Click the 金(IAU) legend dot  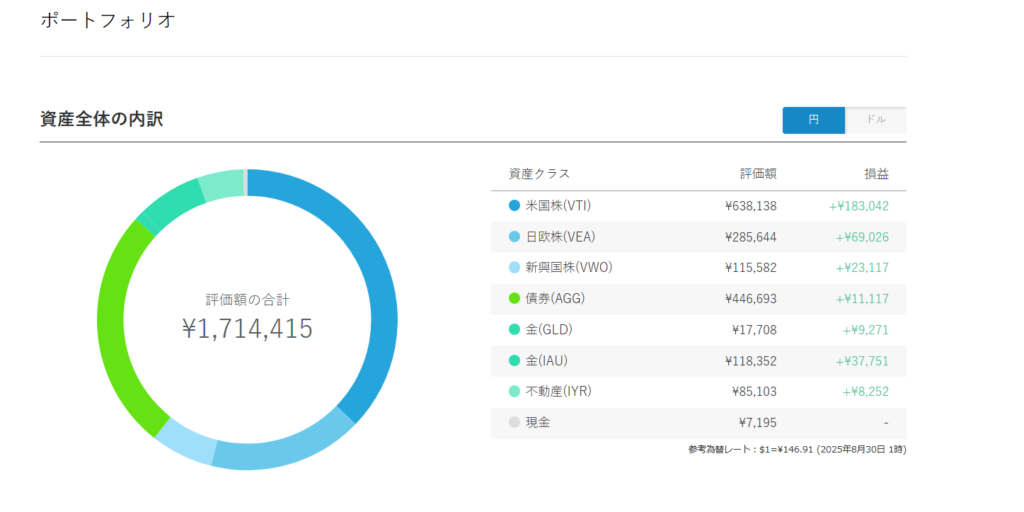(x=515, y=361)
